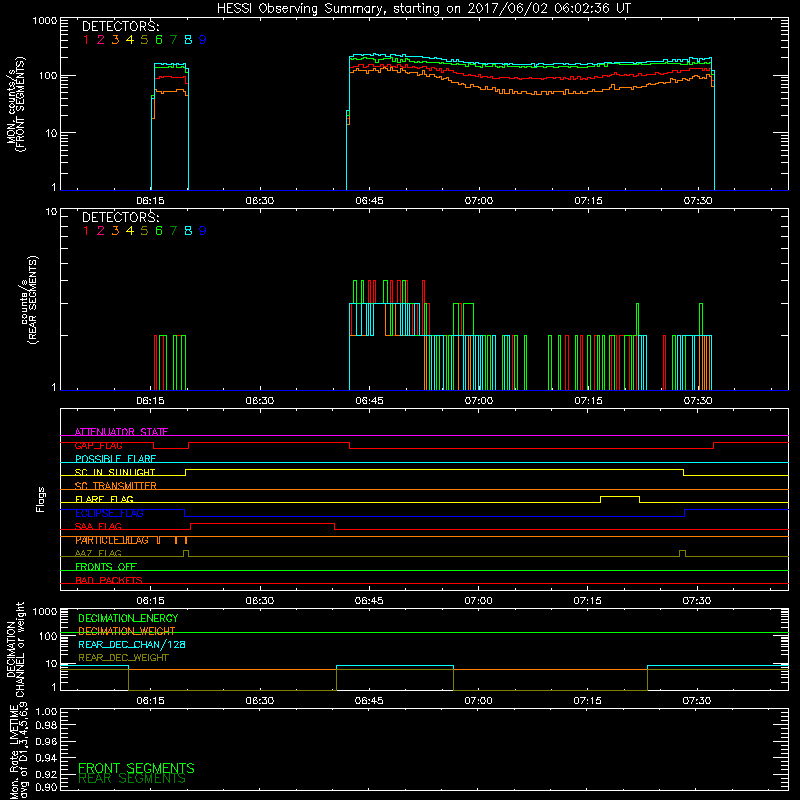Click the DETECTORS: label in front segments plot
This screenshot has height=800, width=800.
[120, 27]
